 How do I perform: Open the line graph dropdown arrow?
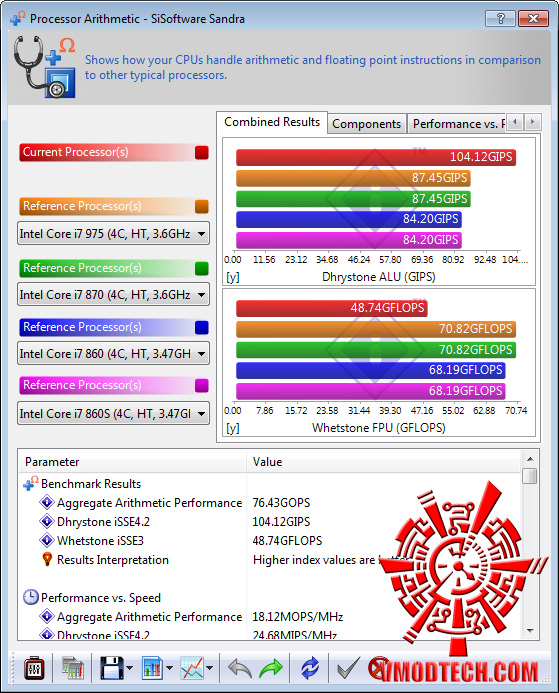(209, 668)
